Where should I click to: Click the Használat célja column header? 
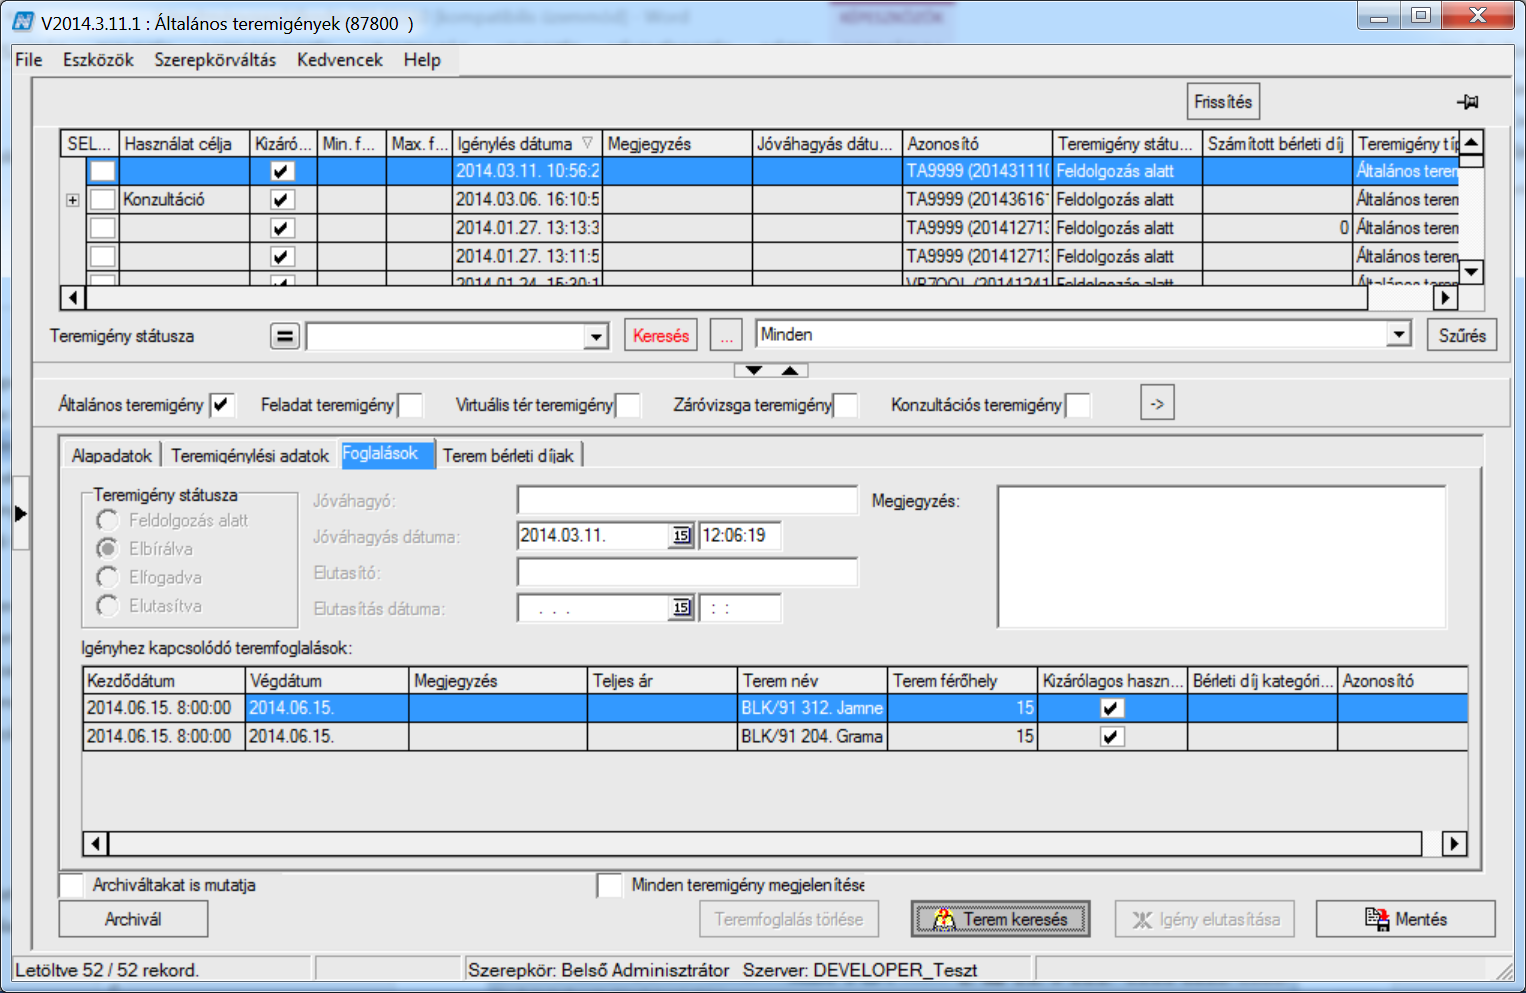pyautogui.click(x=184, y=144)
